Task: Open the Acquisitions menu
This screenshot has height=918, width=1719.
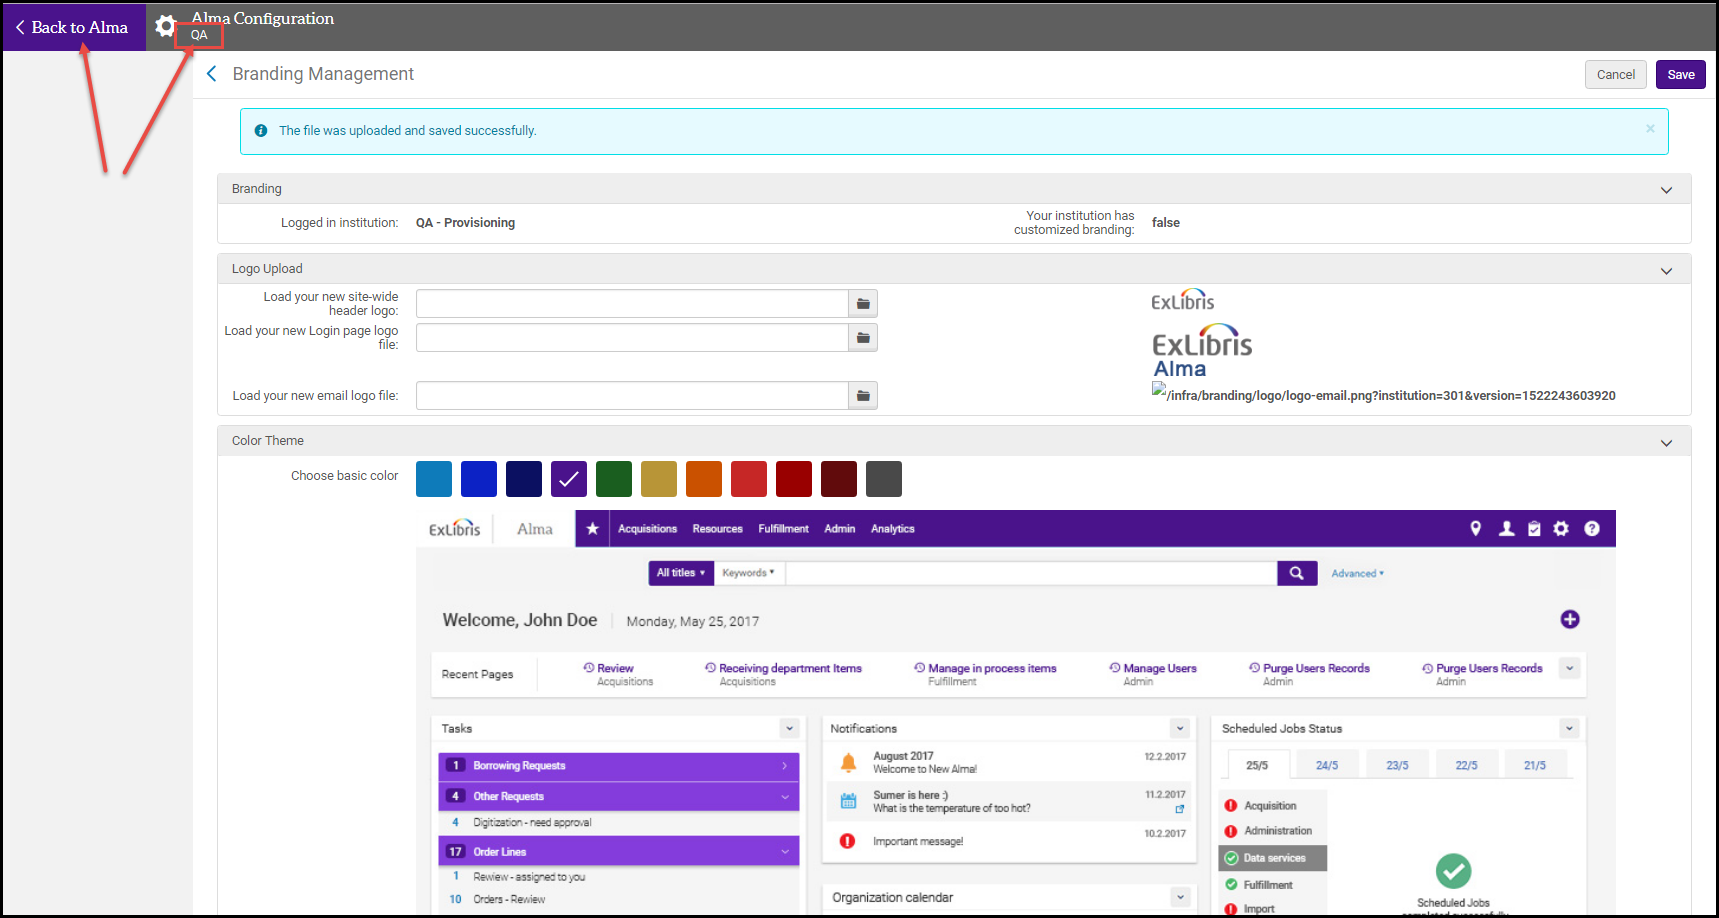Action: 647,529
